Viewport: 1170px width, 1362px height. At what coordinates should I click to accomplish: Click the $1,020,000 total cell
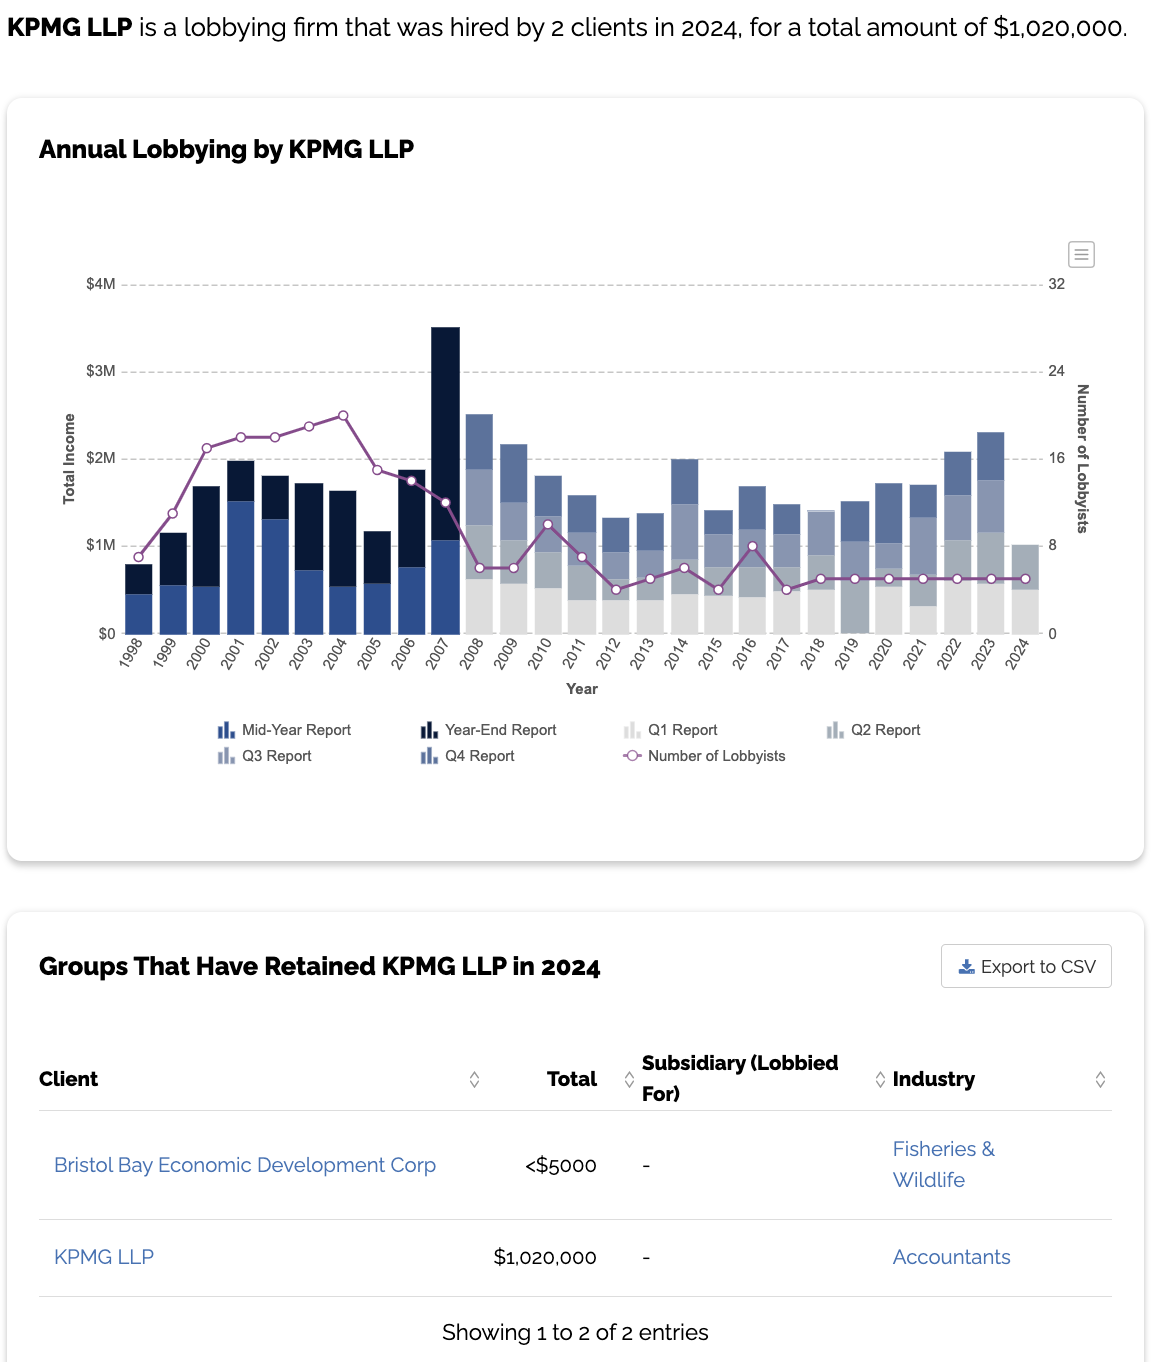tap(545, 1257)
